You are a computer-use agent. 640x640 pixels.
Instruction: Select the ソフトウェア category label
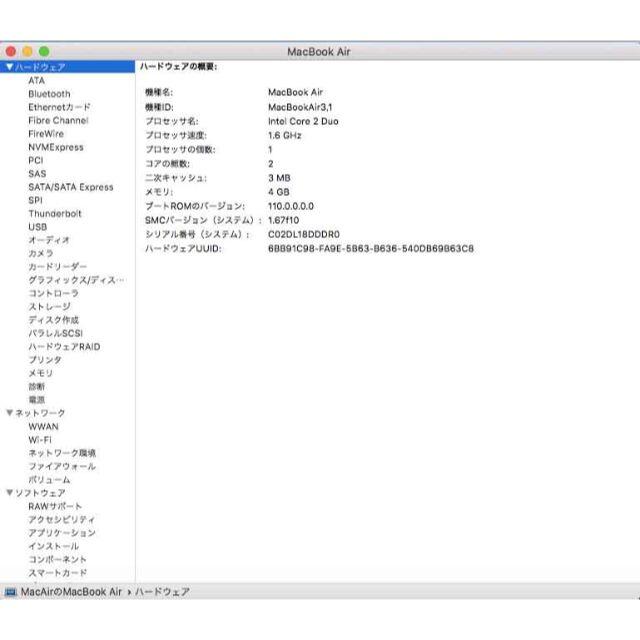click(x=40, y=493)
